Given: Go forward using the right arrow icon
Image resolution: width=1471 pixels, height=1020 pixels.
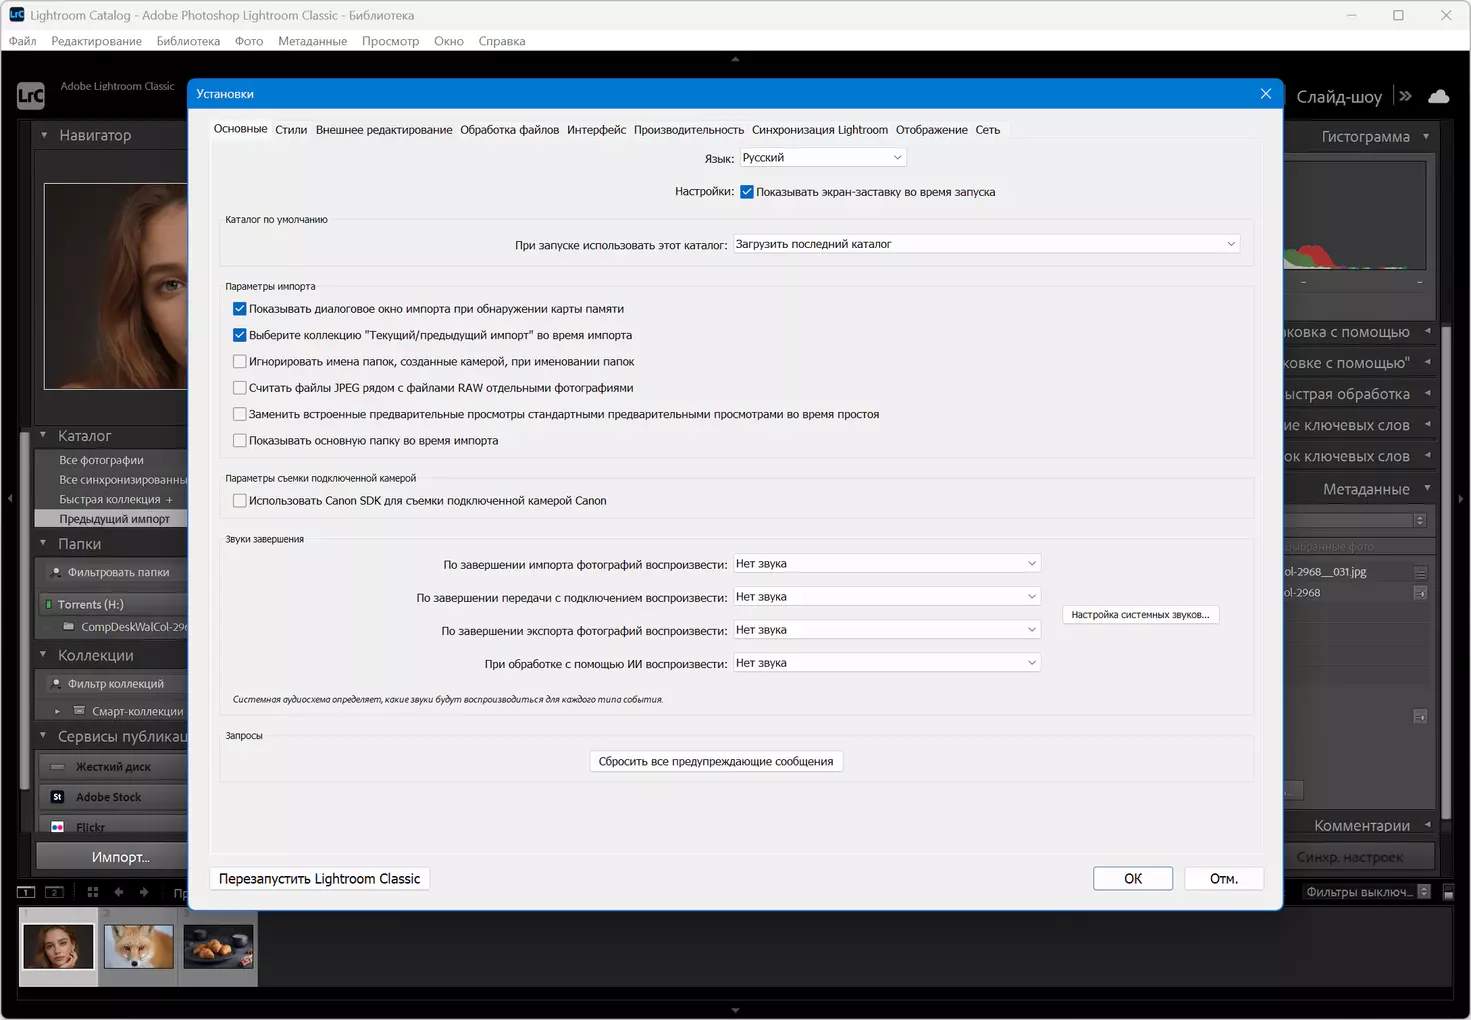Looking at the screenshot, I should (x=145, y=892).
